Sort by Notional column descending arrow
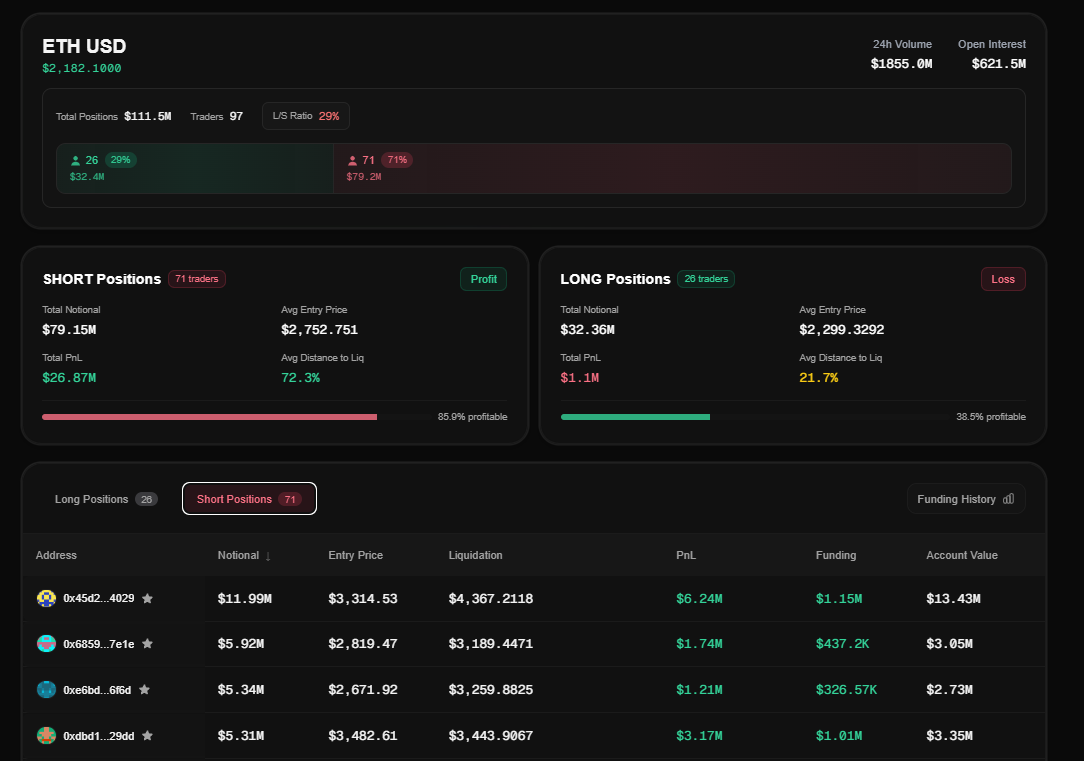This screenshot has width=1084, height=761. [267, 556]
